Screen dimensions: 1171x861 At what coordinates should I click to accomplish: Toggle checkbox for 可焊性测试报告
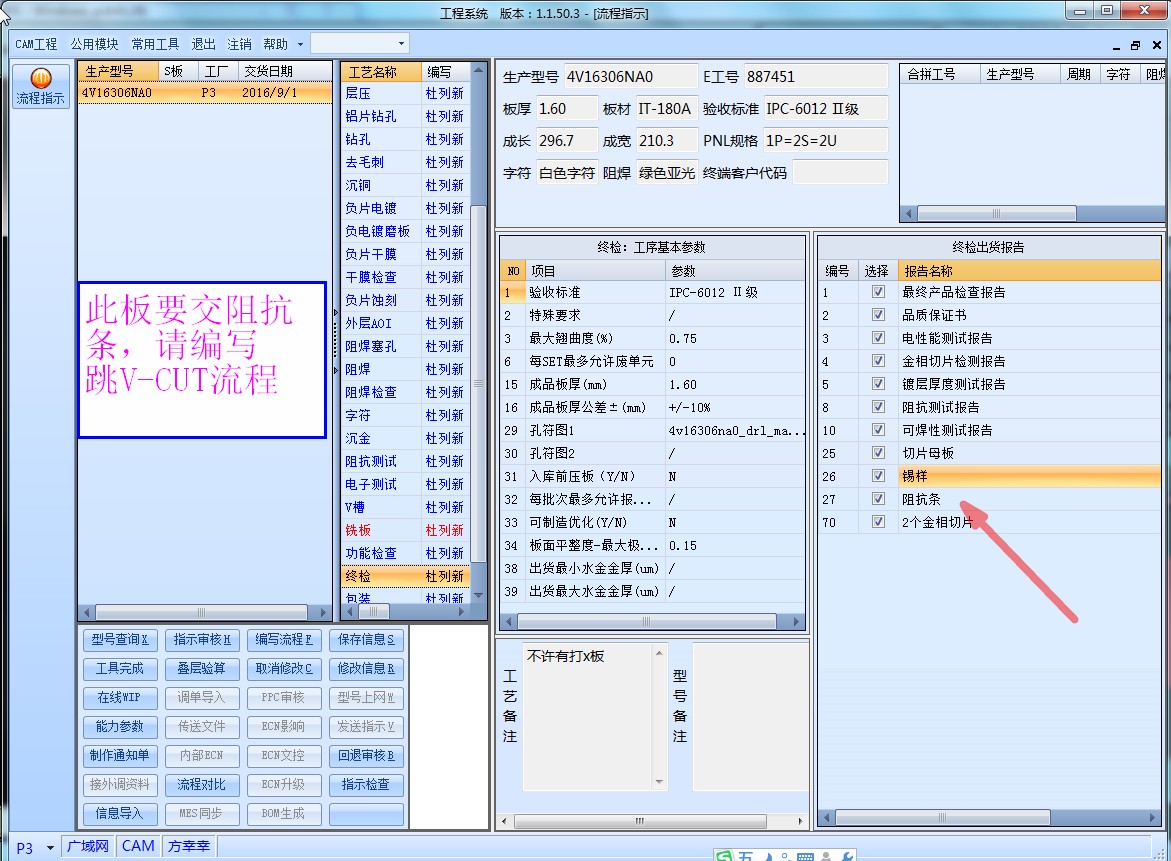tap(878, 429)
